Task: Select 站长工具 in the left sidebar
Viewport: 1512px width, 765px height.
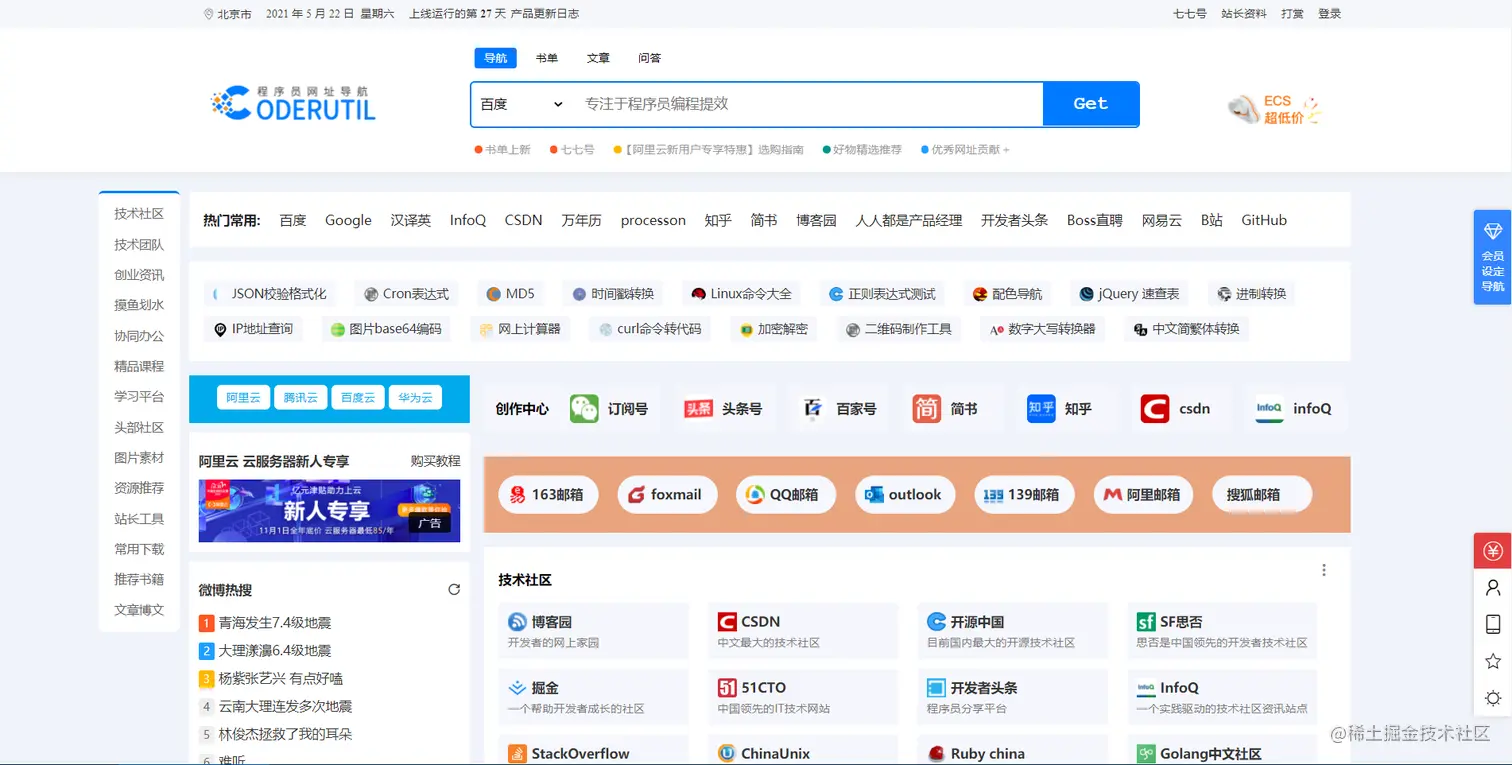Action: click(x=139, y=519)
